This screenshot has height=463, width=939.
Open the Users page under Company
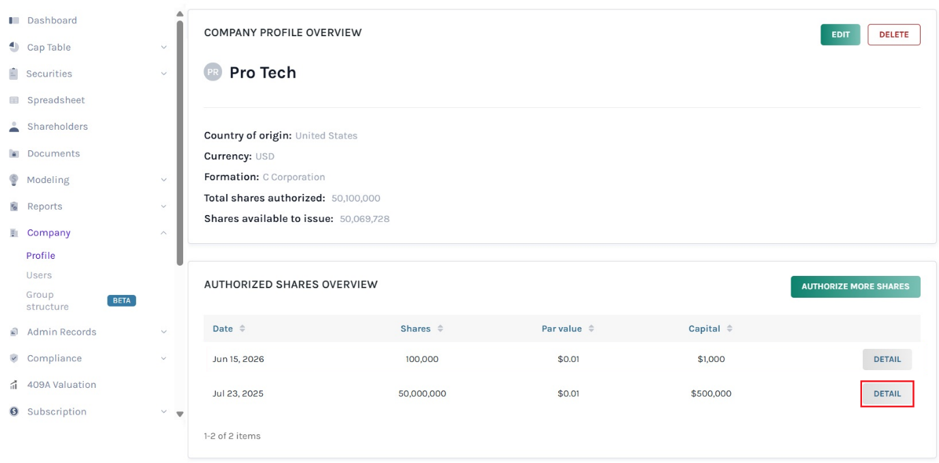[x=39, y=275]
